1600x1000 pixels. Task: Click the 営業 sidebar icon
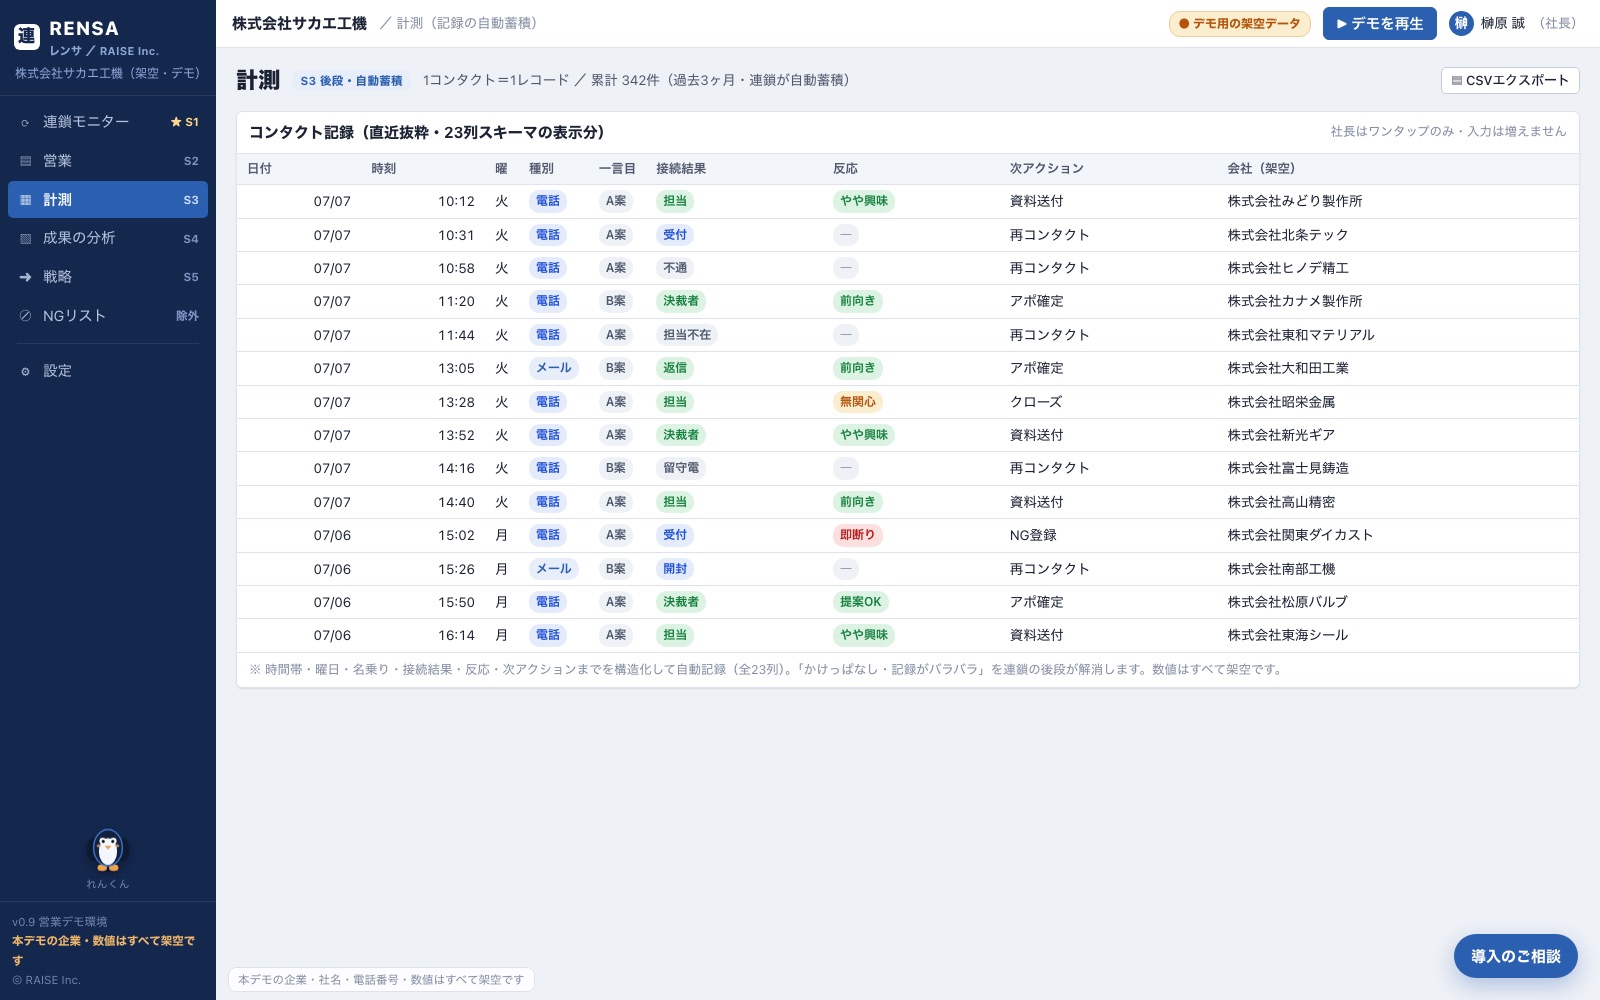pos(25,161)
